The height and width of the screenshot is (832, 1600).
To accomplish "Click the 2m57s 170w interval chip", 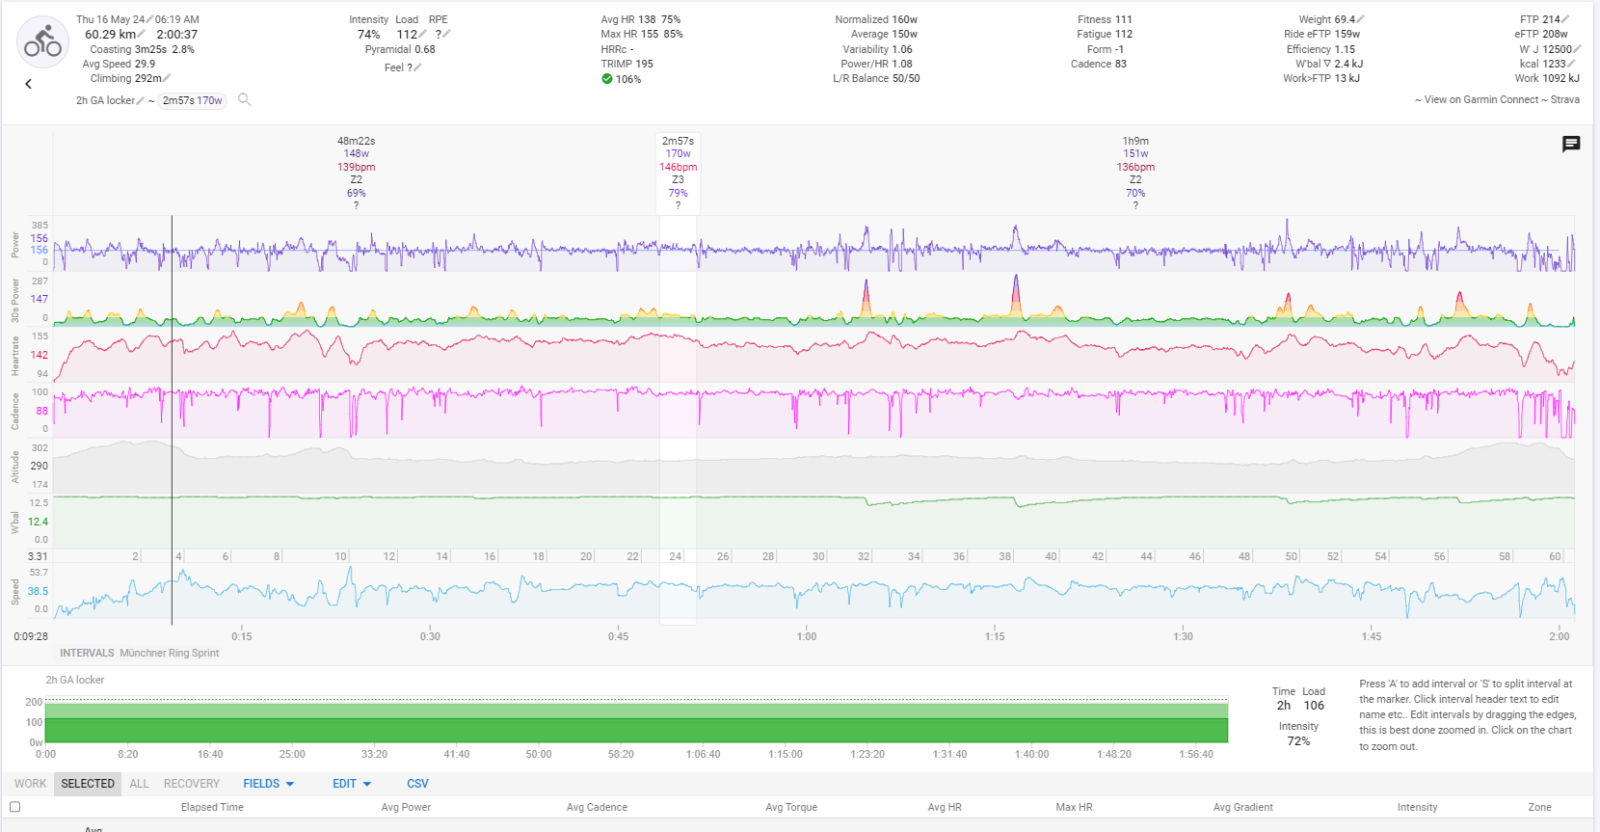I will (x=193, y=101).
